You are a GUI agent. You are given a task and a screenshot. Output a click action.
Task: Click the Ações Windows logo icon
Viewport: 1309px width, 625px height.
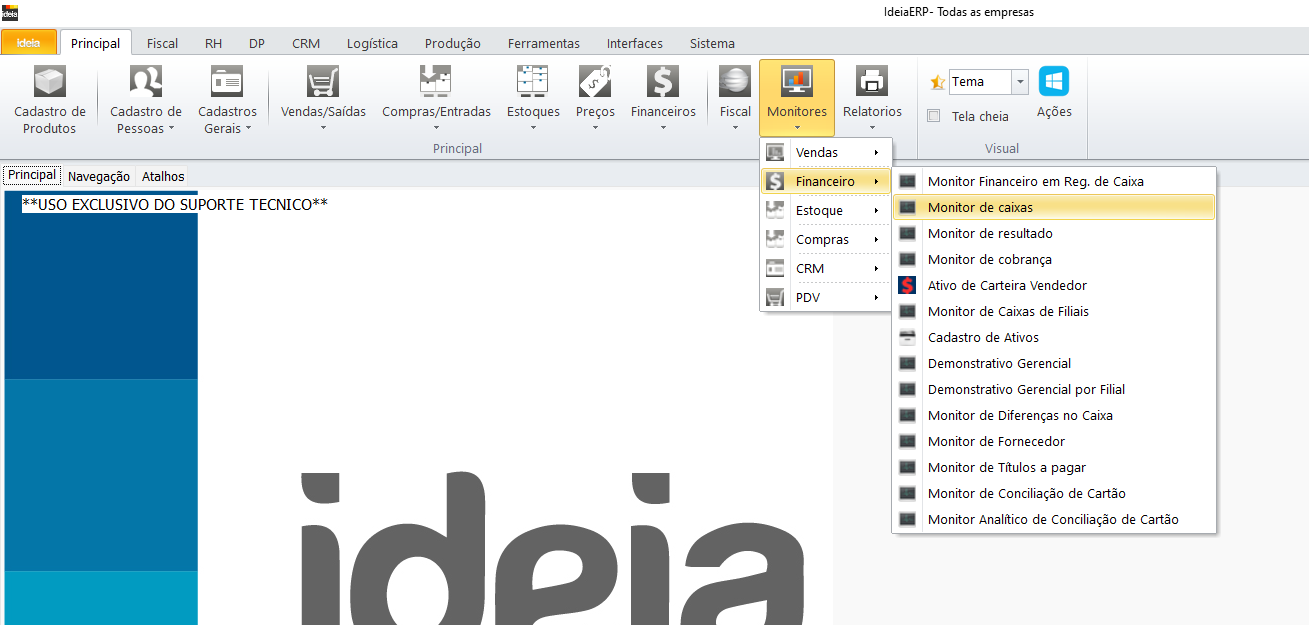[x=1054, y=82]
